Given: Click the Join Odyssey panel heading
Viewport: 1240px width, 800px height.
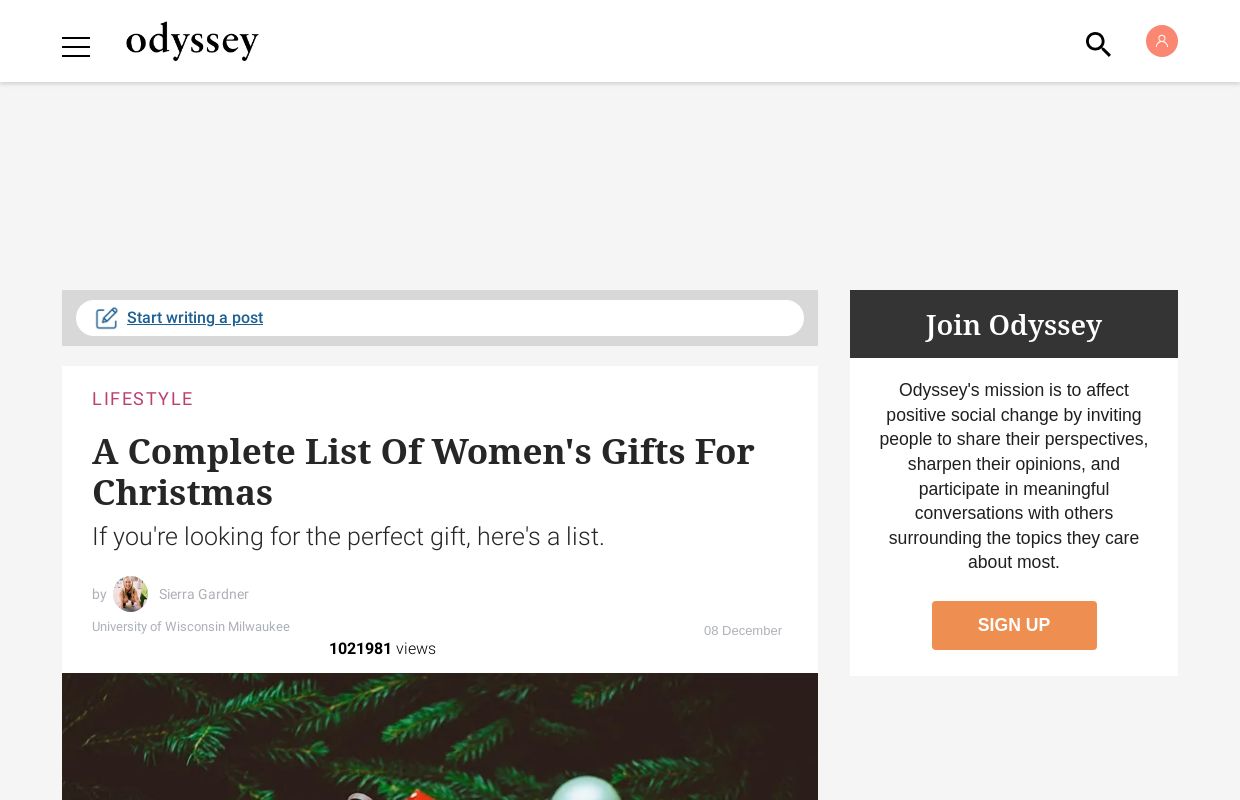Looking at the screenshot, I should click(x=1013, y=325).
